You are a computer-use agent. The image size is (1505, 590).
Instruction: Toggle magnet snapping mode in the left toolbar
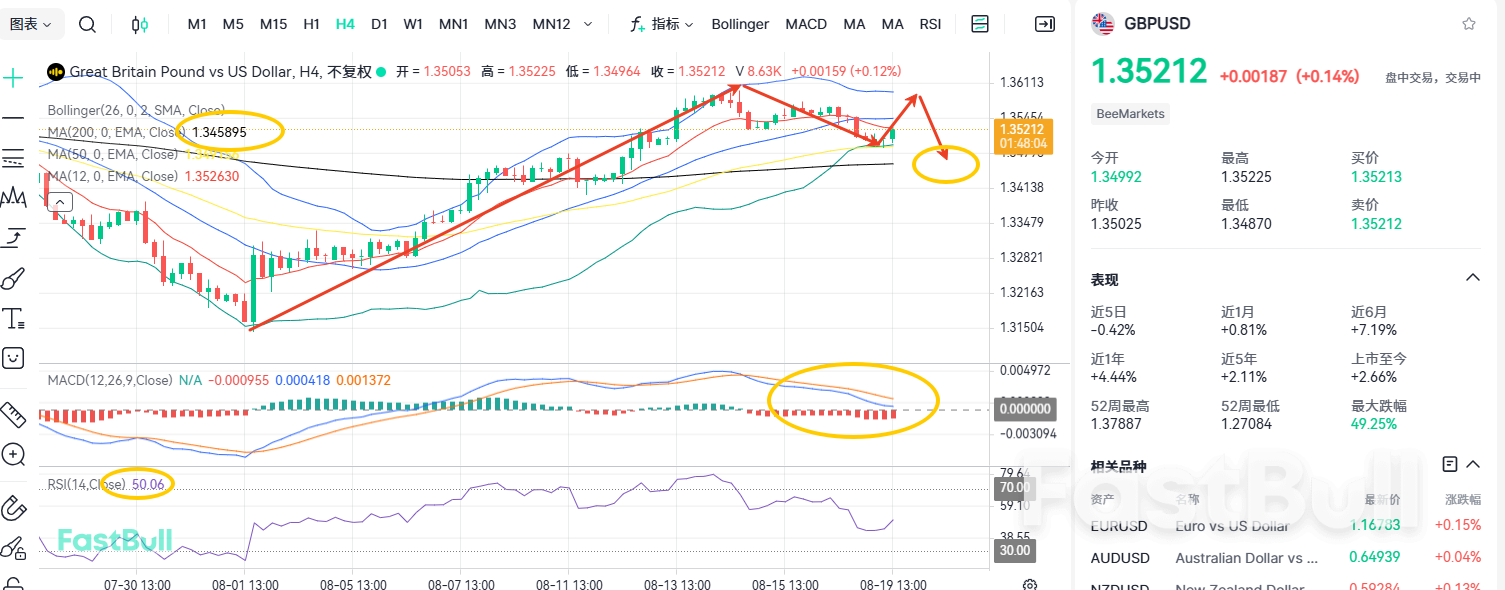(x=14, y=508)
